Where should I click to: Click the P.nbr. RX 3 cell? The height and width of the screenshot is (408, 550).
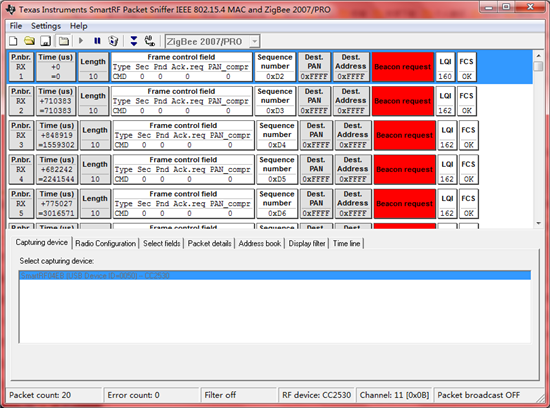pos(21,135)
